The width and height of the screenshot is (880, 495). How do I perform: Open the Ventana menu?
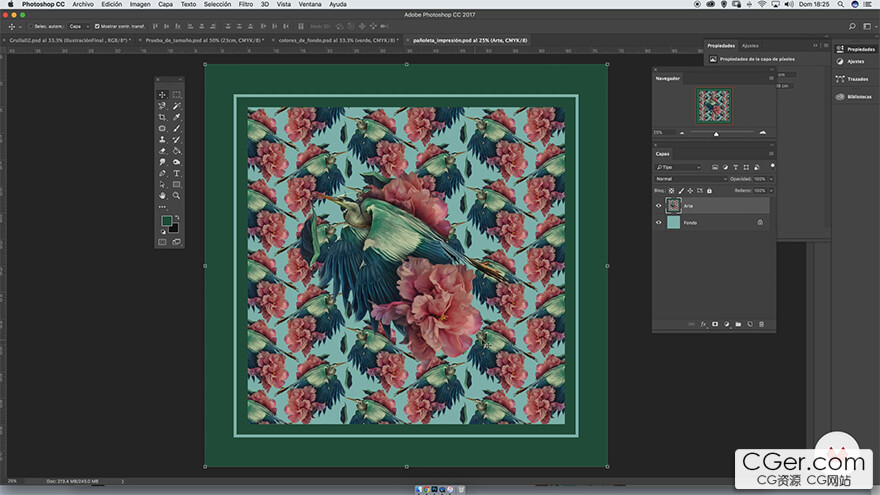point(310,4)
